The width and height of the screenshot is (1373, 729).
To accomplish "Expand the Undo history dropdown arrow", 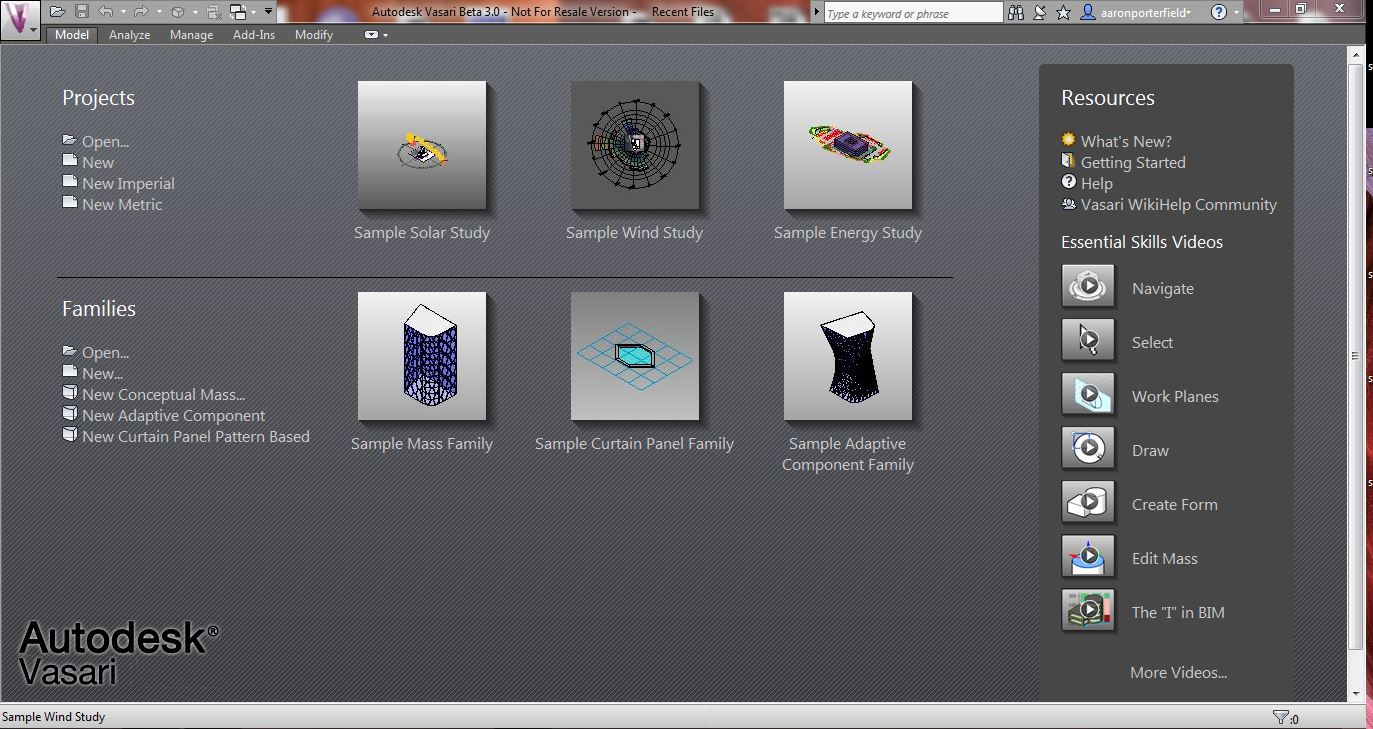I will pyautogui.click(x=122, y=12).
